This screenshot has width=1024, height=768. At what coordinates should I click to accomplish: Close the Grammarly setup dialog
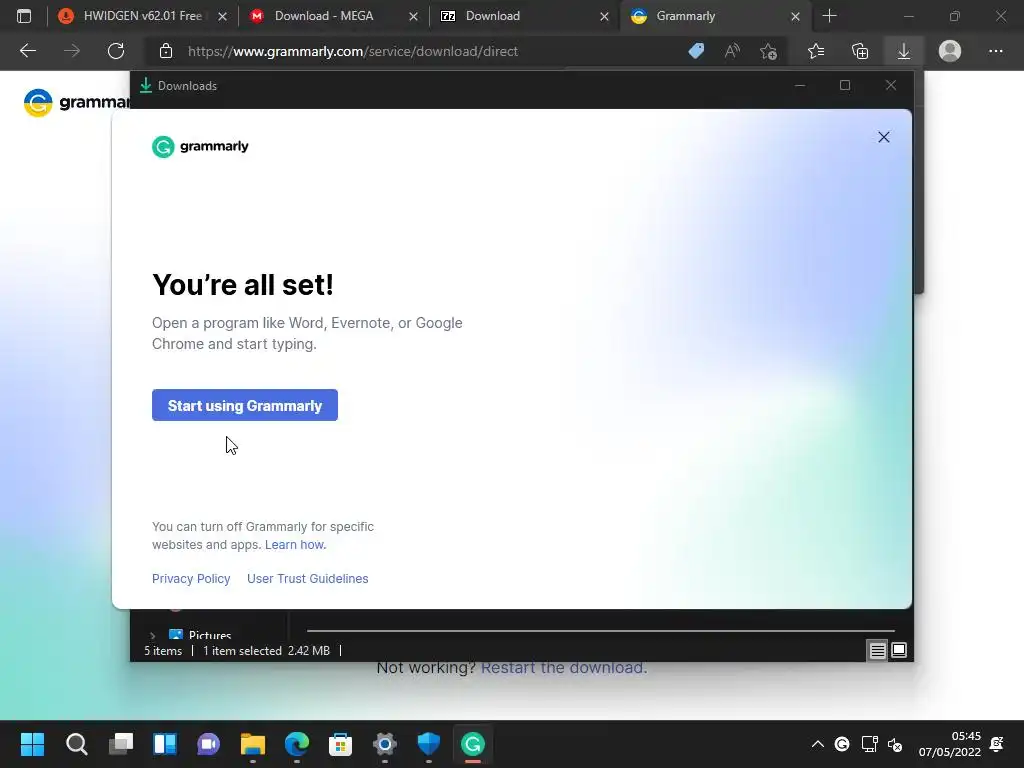[884, 137]
